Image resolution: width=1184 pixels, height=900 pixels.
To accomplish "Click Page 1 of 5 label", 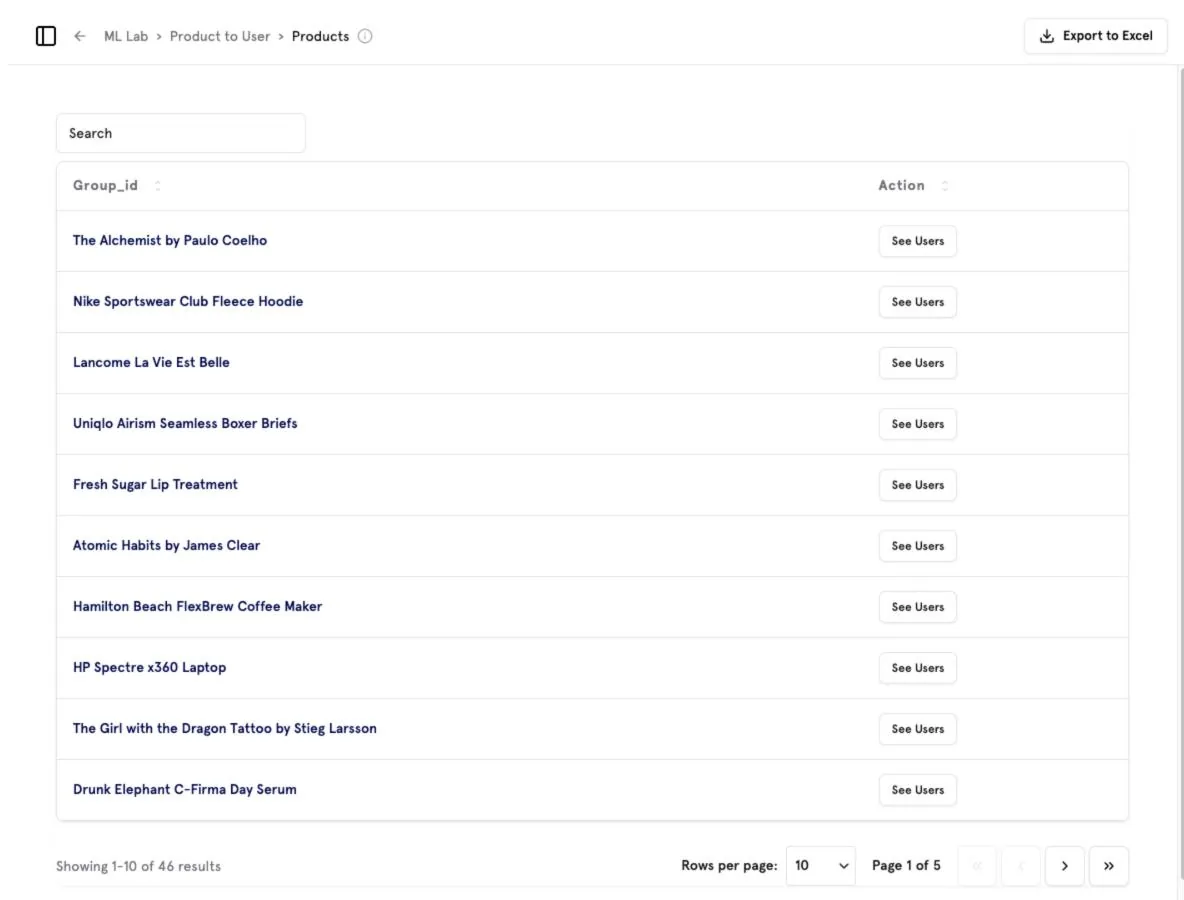I will click(x=906, y=866).
